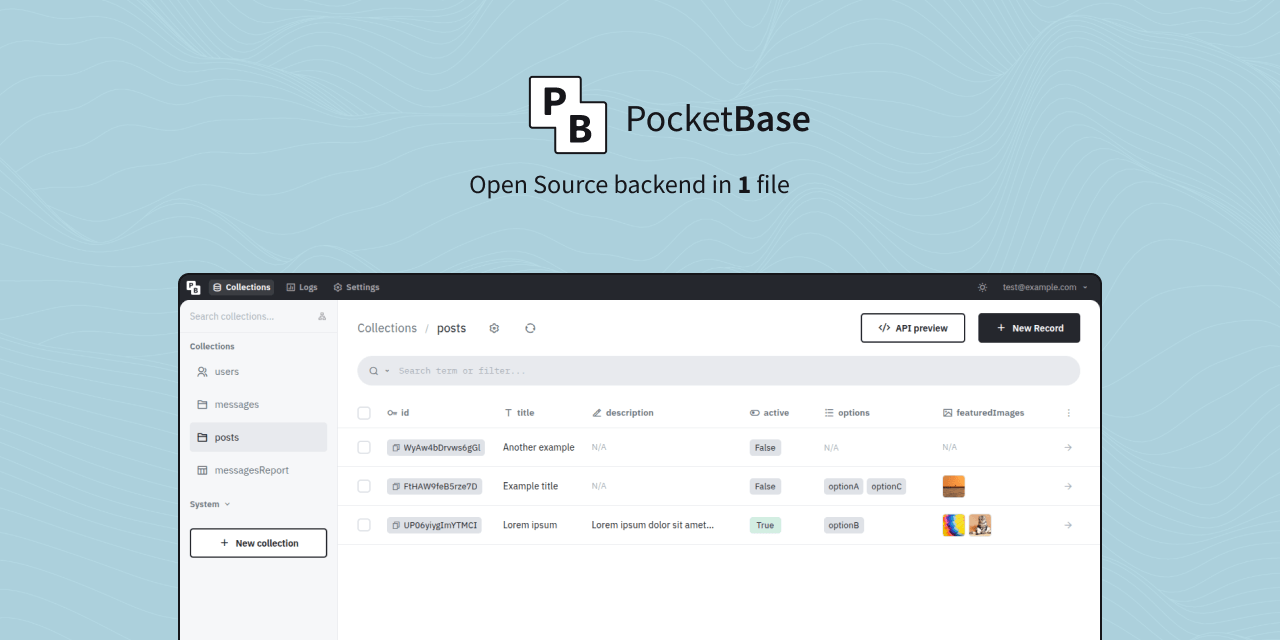This screenshot has width=1280, height=640.
Task: Open the colorful featured image thumbnail on Lorem ipsum
Action: pyautogui.click(x=953, y=524)
